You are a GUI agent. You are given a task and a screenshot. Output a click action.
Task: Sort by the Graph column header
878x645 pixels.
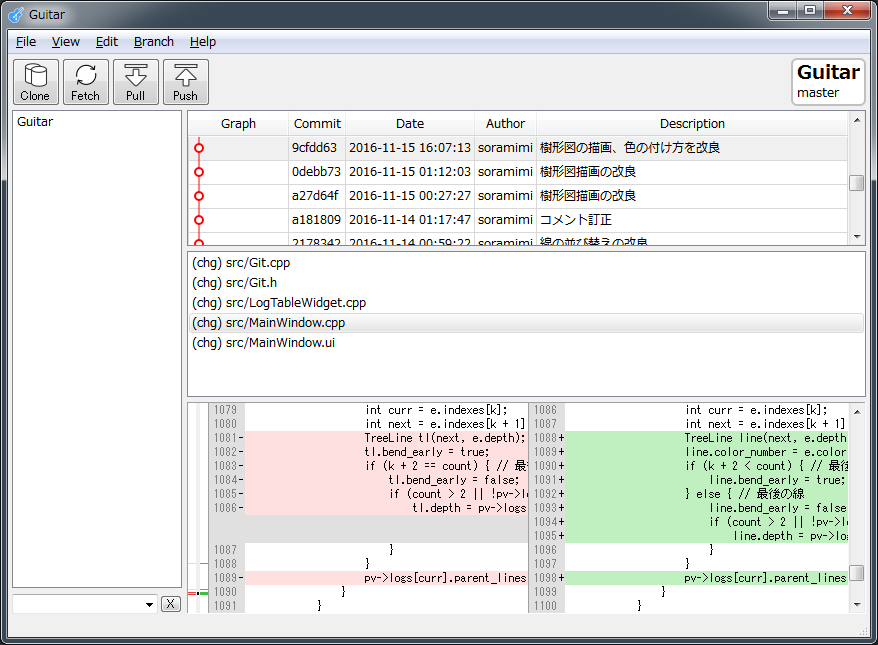[x=238, y=124]
